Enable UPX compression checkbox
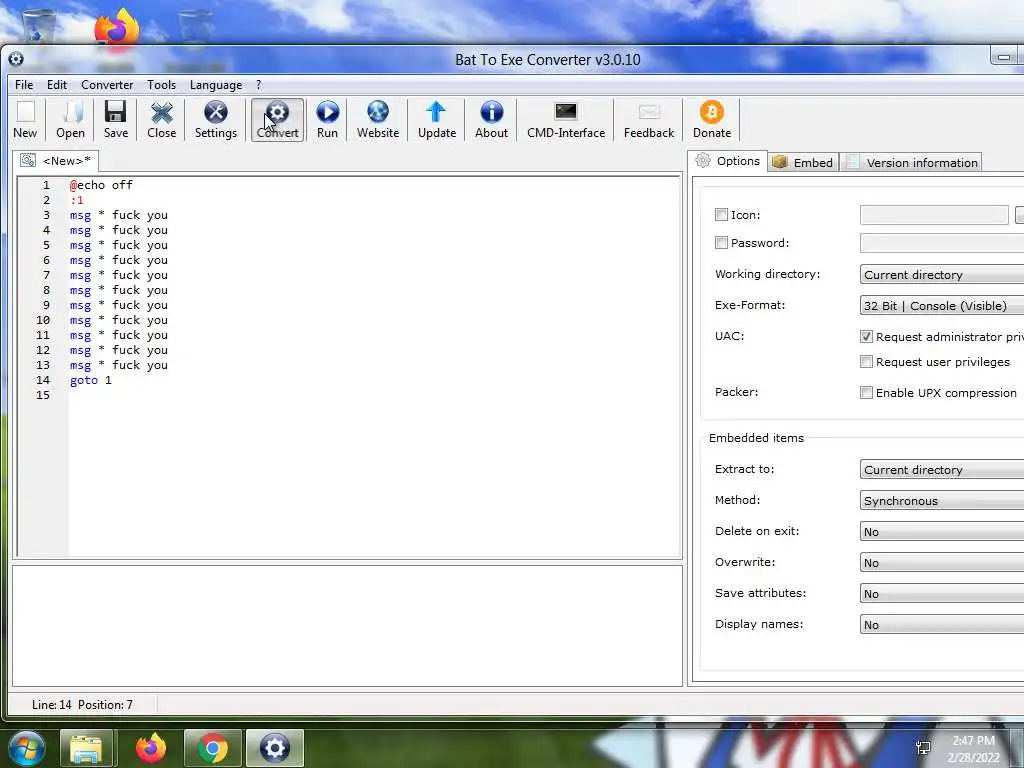 [866, 392]
